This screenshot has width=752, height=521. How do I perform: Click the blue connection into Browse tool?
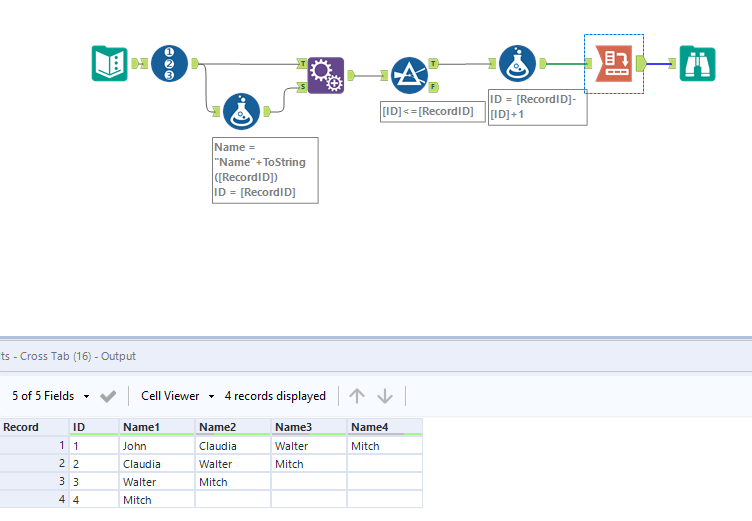(x=658, y=63)
